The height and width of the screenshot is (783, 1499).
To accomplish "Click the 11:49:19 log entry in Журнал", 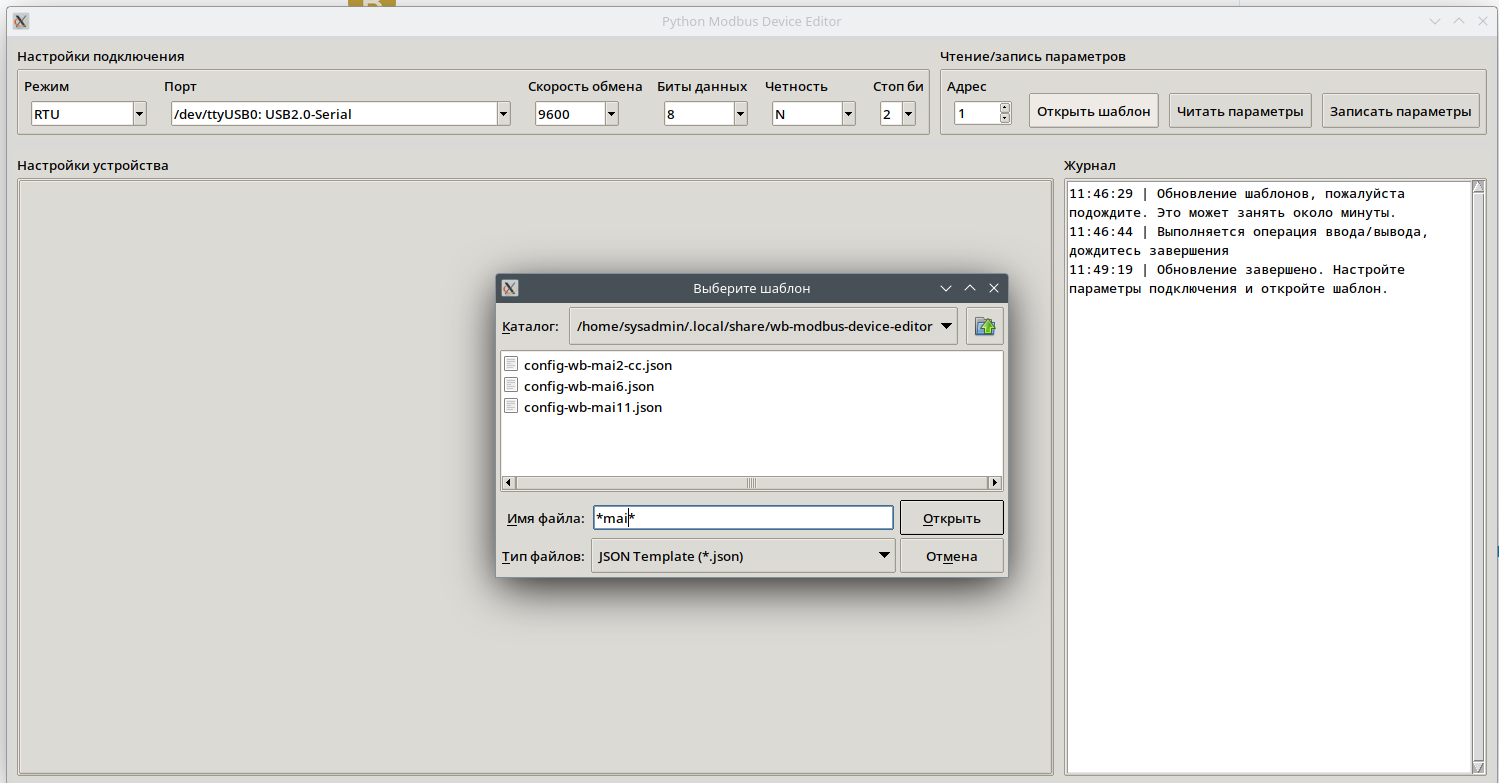I will (1237, 279).
